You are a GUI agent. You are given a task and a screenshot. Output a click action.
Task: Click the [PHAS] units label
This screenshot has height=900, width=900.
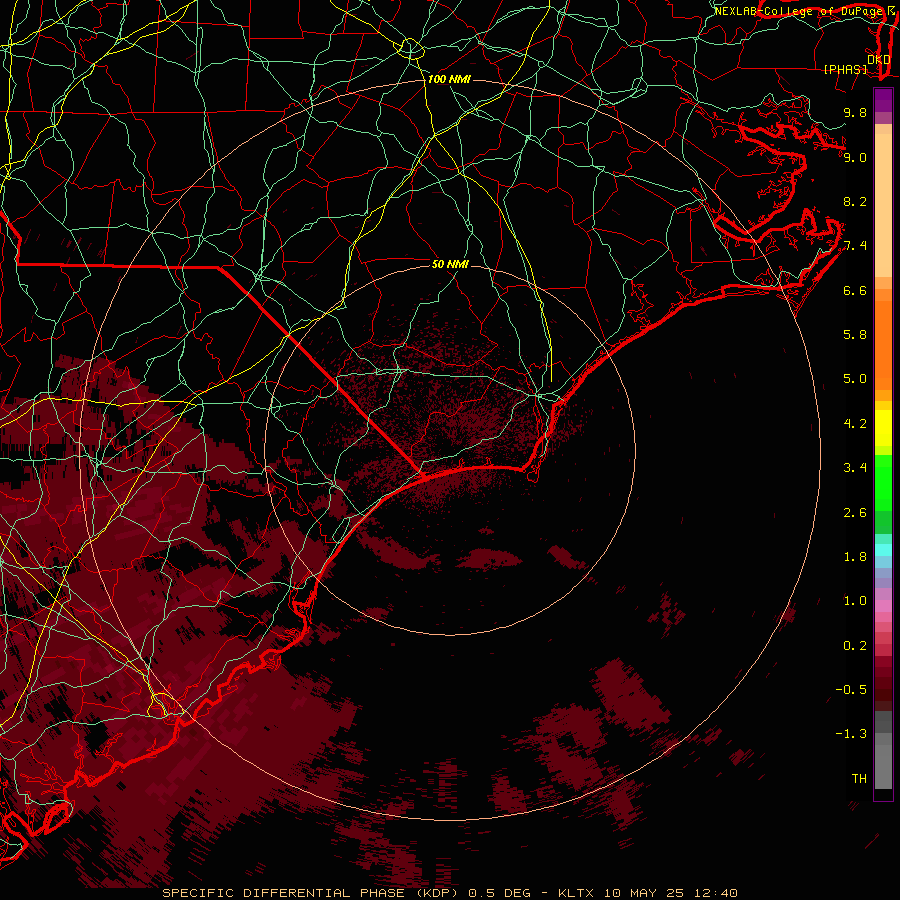(x=845, y=70)
